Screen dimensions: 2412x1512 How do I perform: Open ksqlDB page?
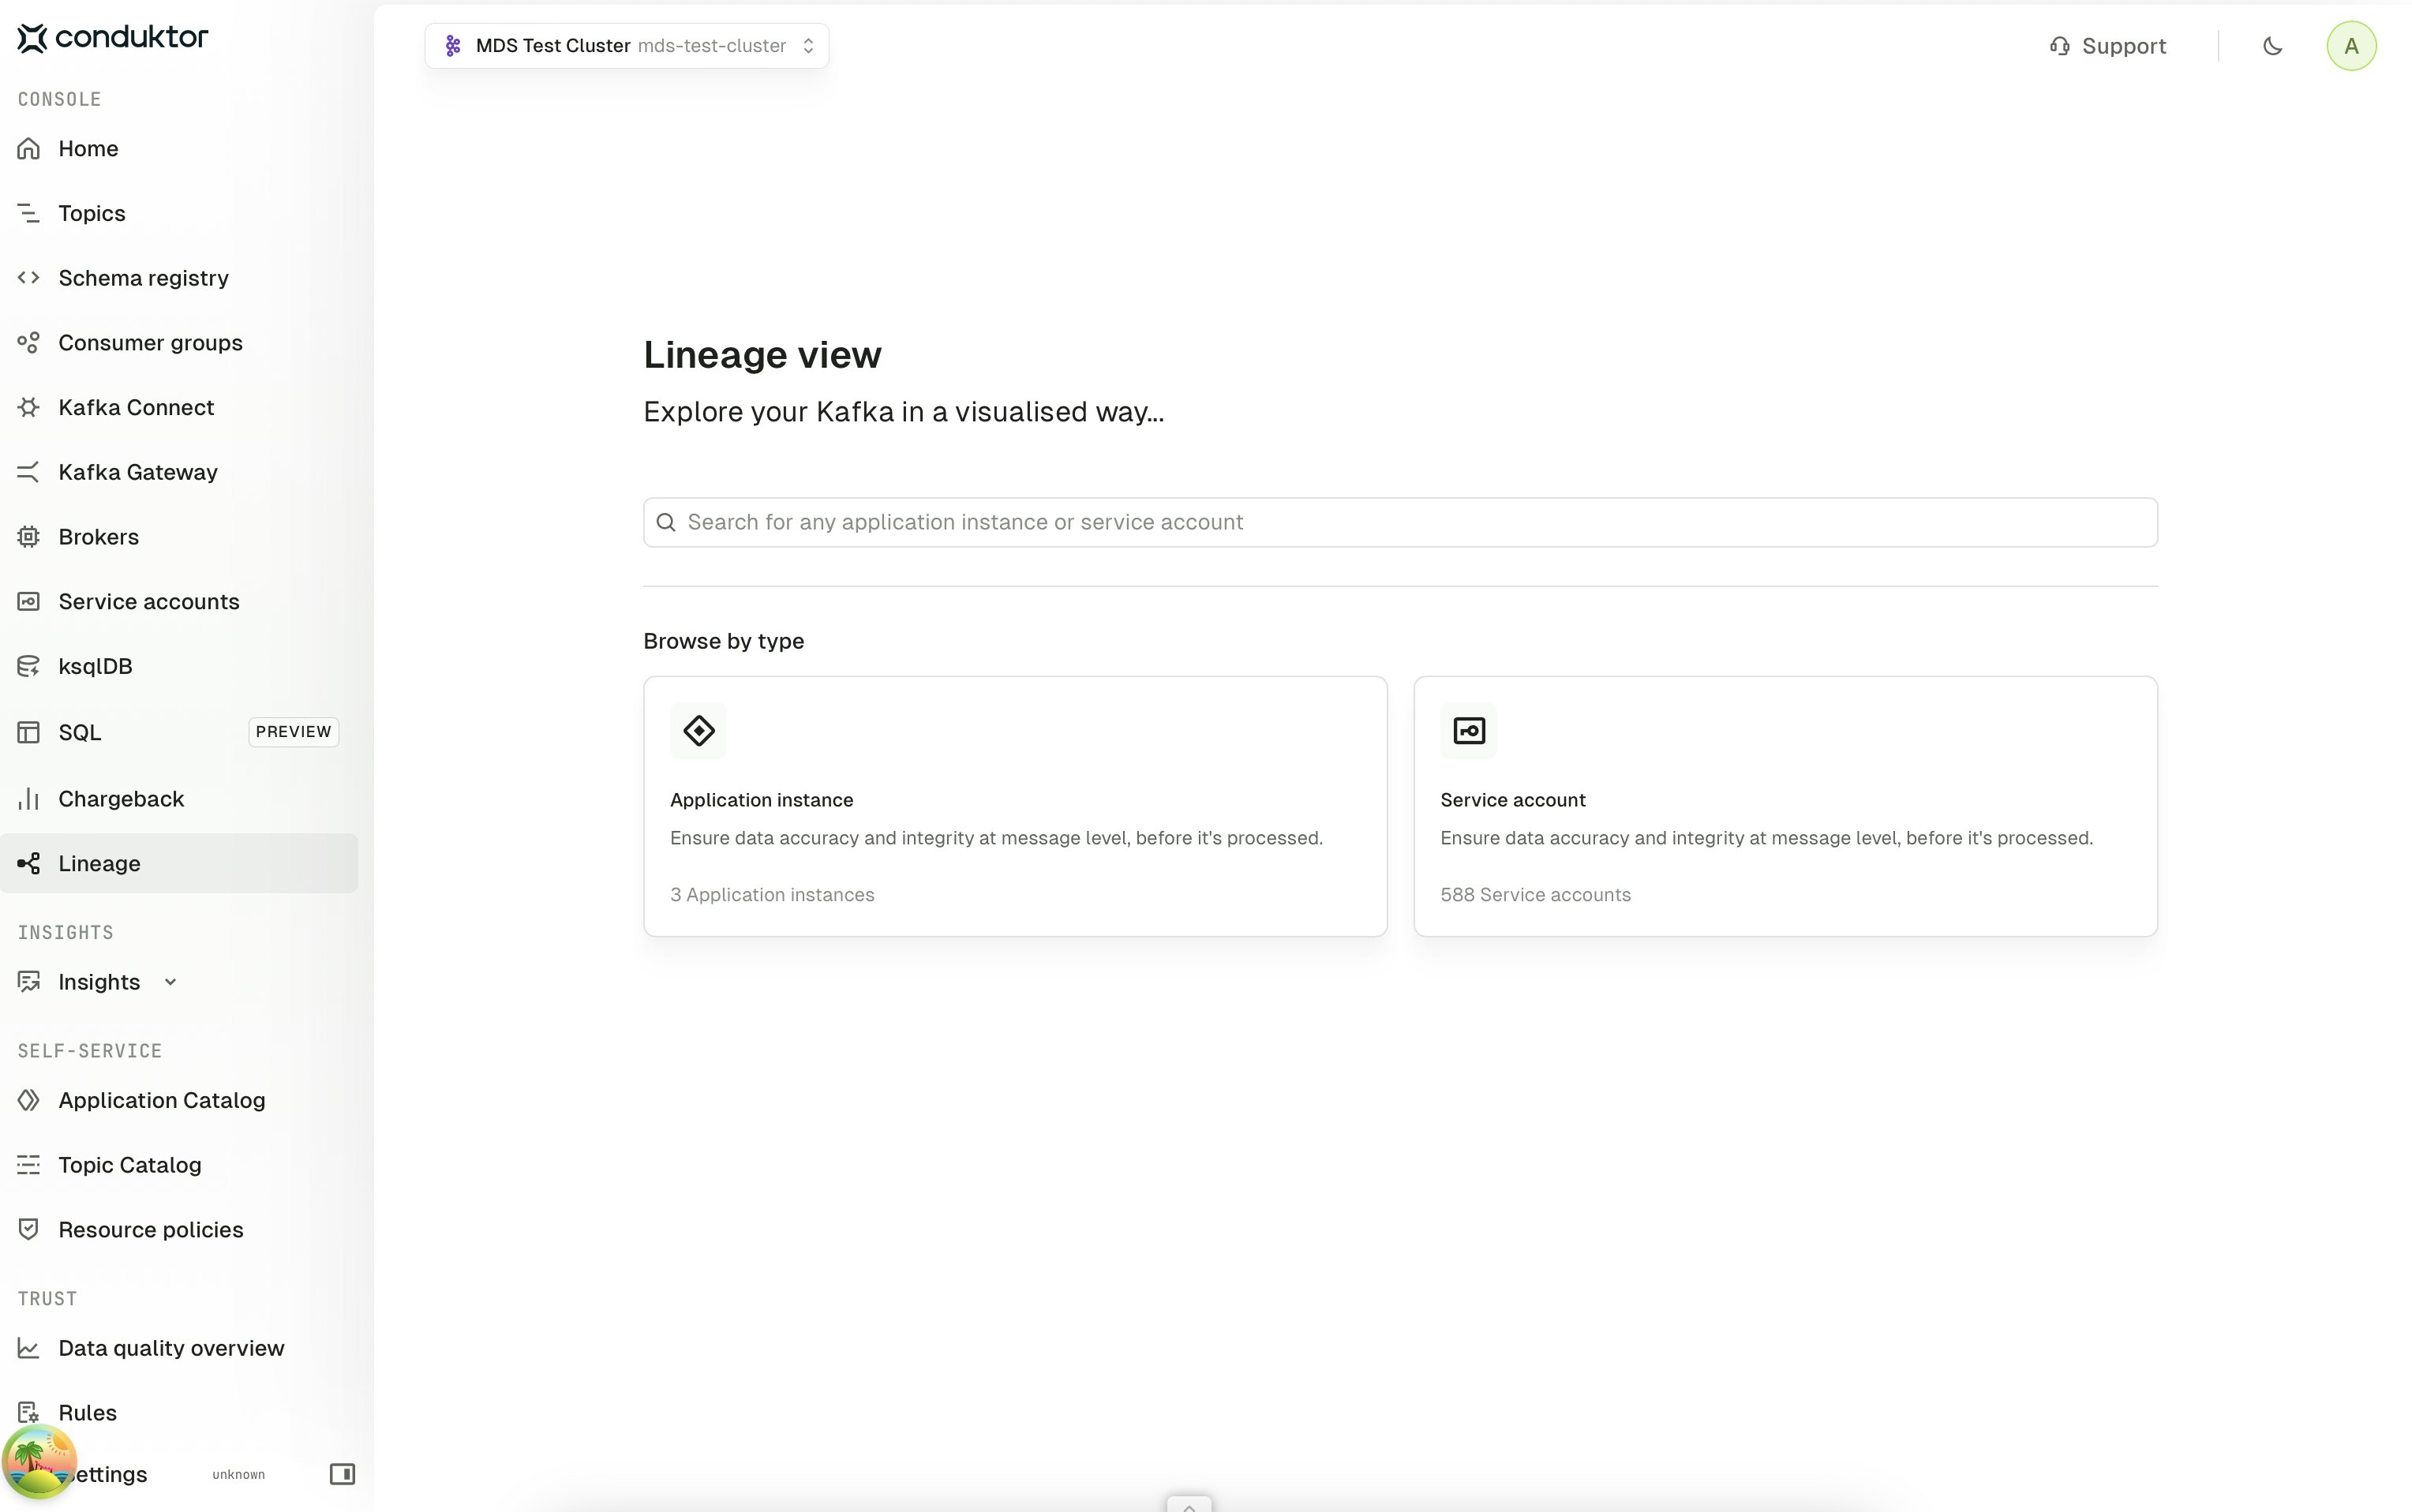tap(179, 666)
